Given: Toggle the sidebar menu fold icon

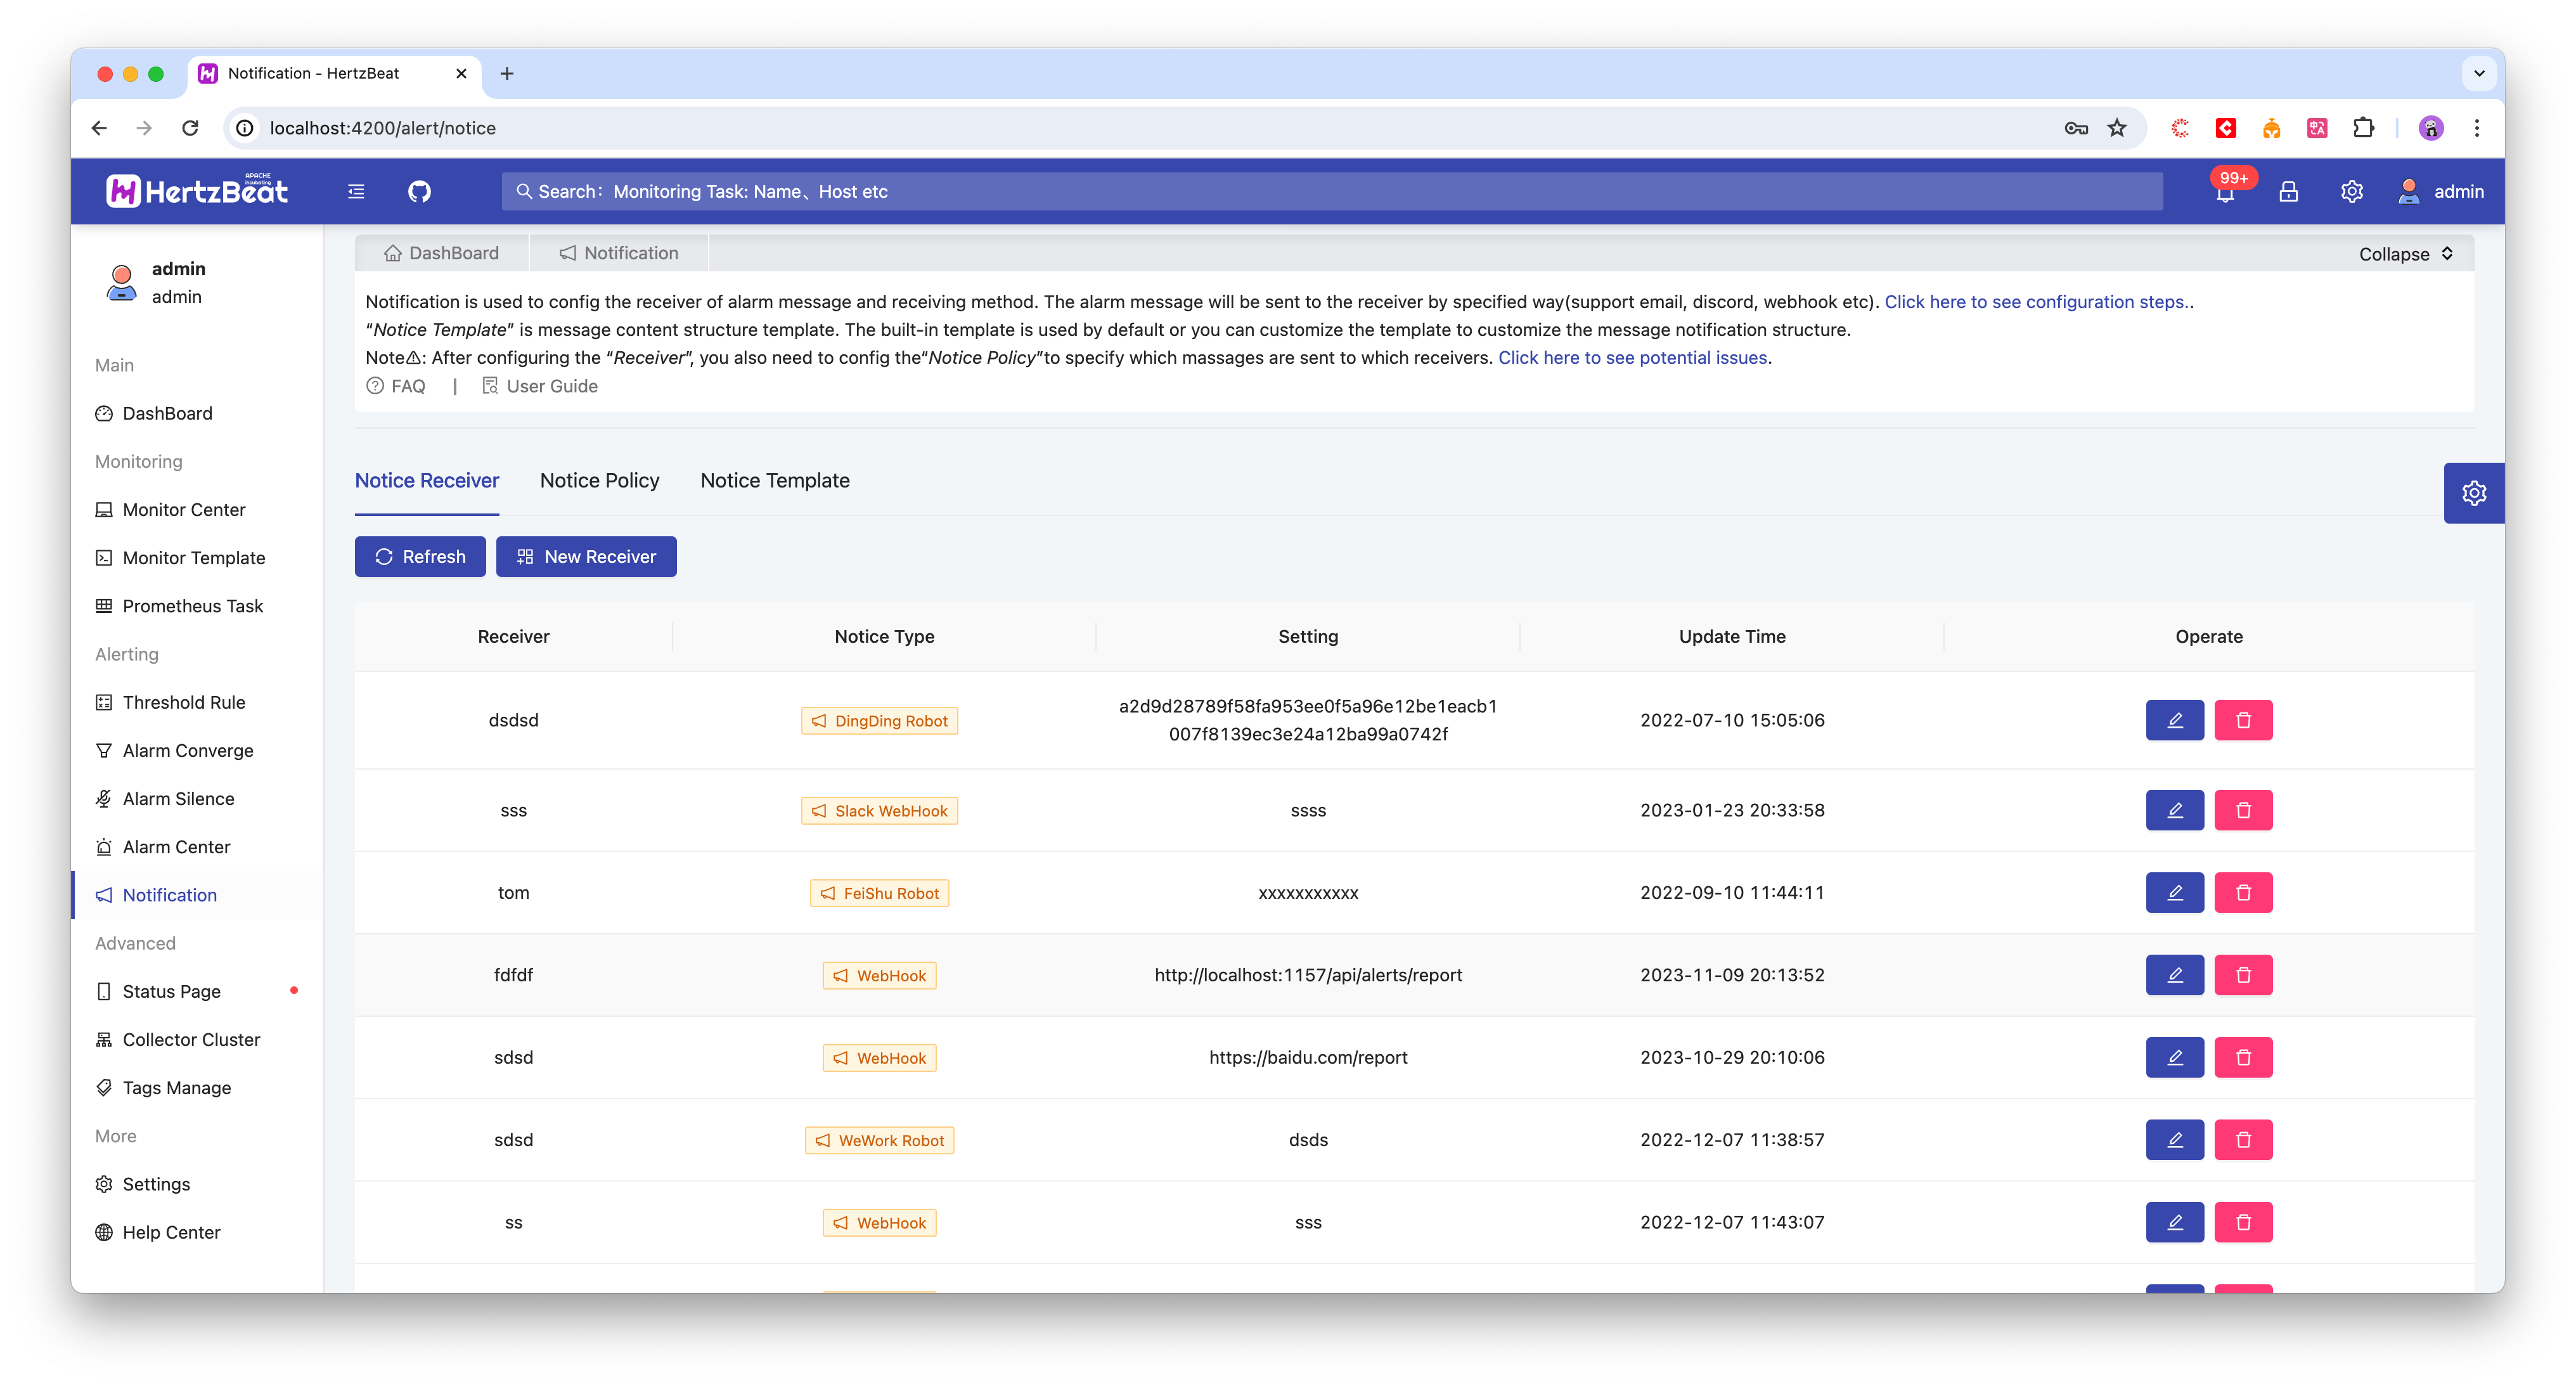Looking at the screenshot, I should [356, 191].
